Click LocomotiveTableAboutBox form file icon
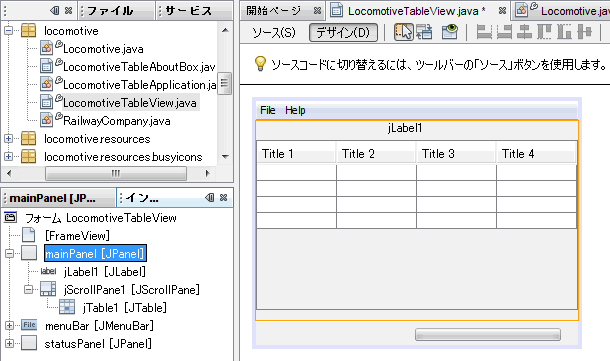The image size is (610, 361). click(x=46, y=67)
